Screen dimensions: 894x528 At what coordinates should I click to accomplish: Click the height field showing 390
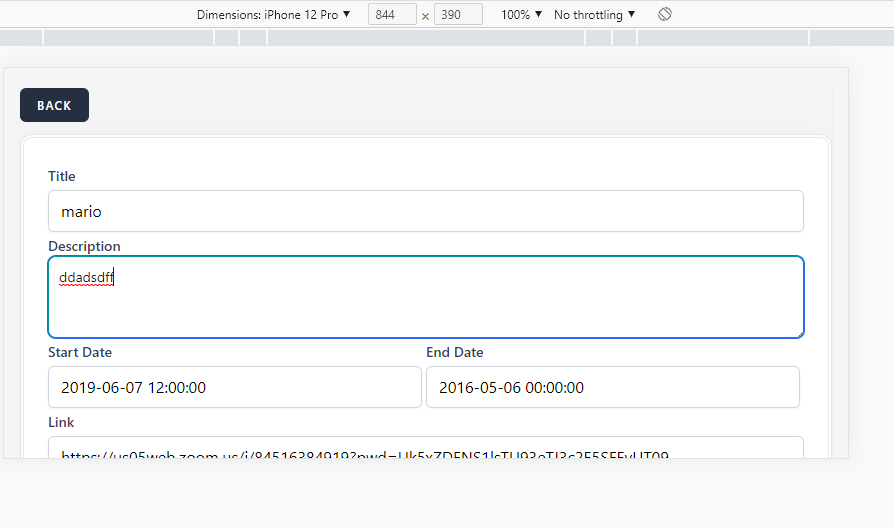point(458,15)
